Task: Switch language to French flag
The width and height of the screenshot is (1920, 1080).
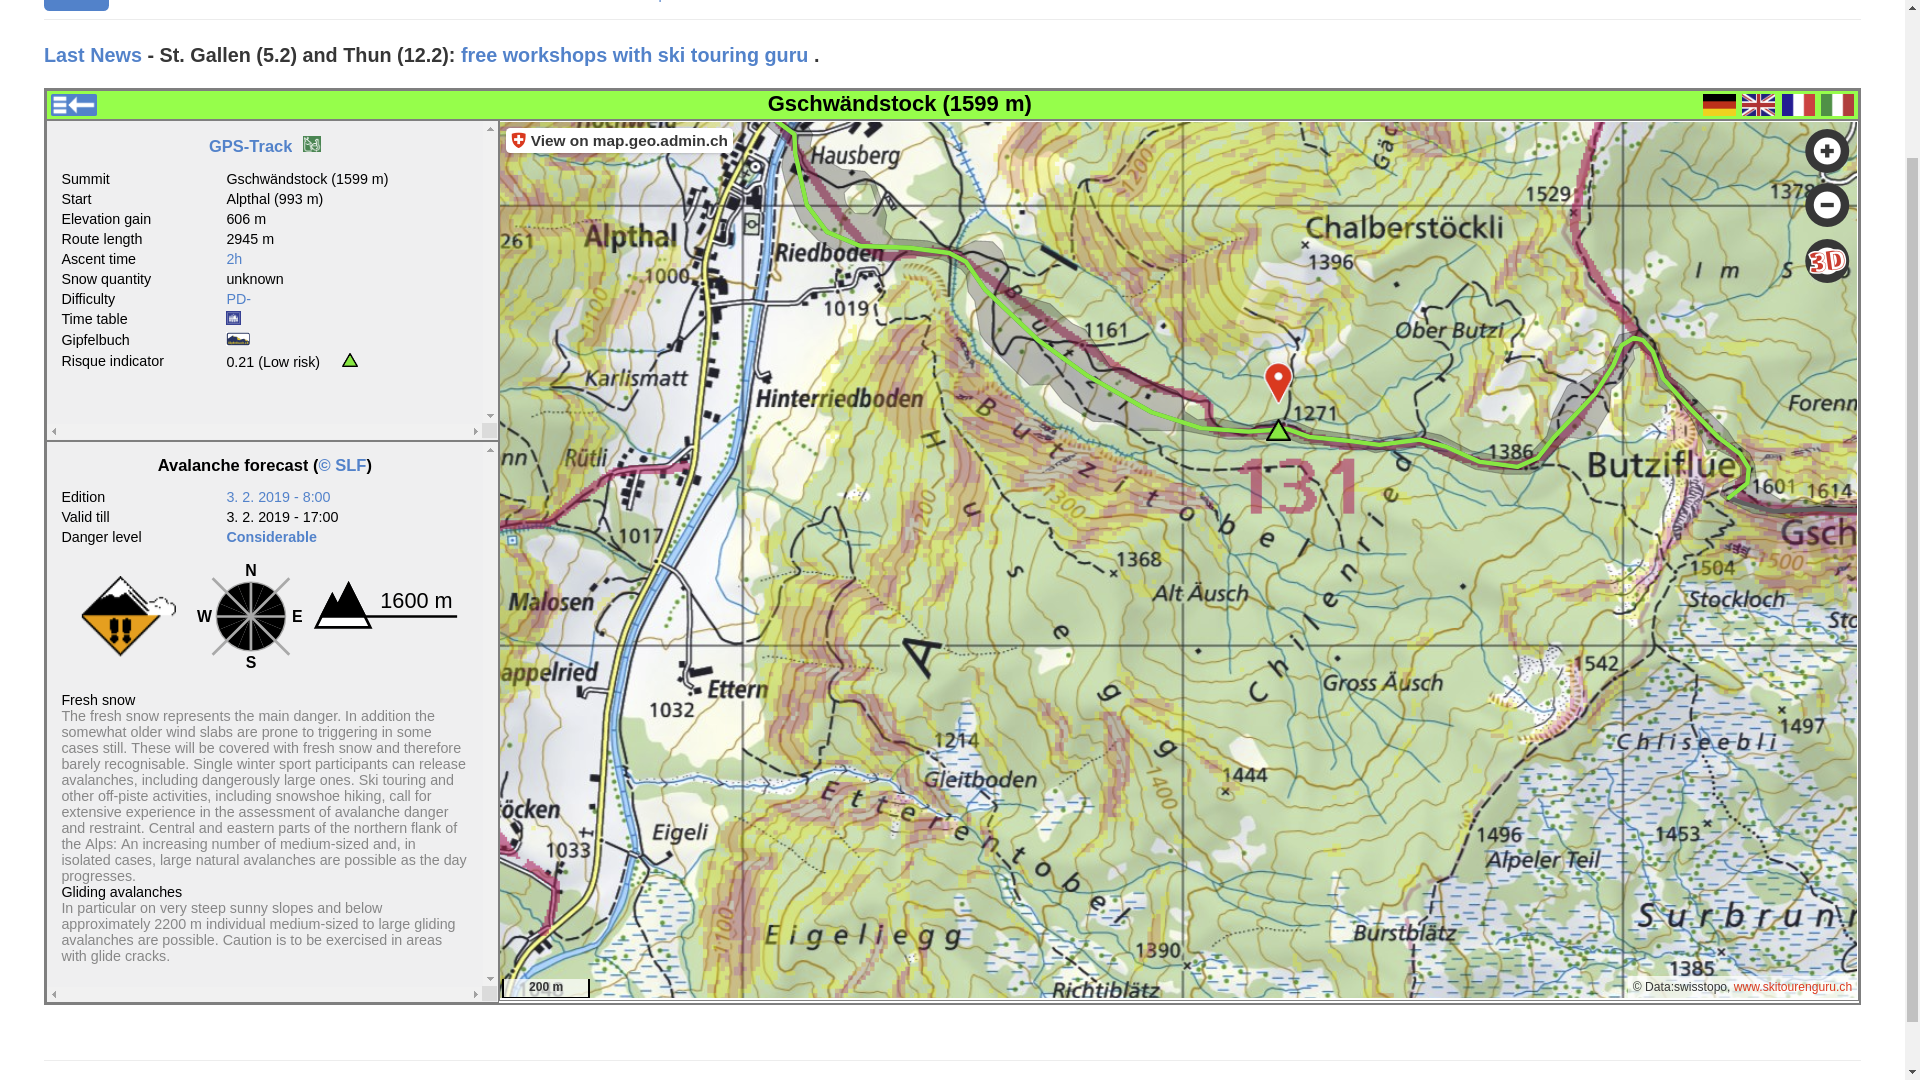Action: [1797, 104]
